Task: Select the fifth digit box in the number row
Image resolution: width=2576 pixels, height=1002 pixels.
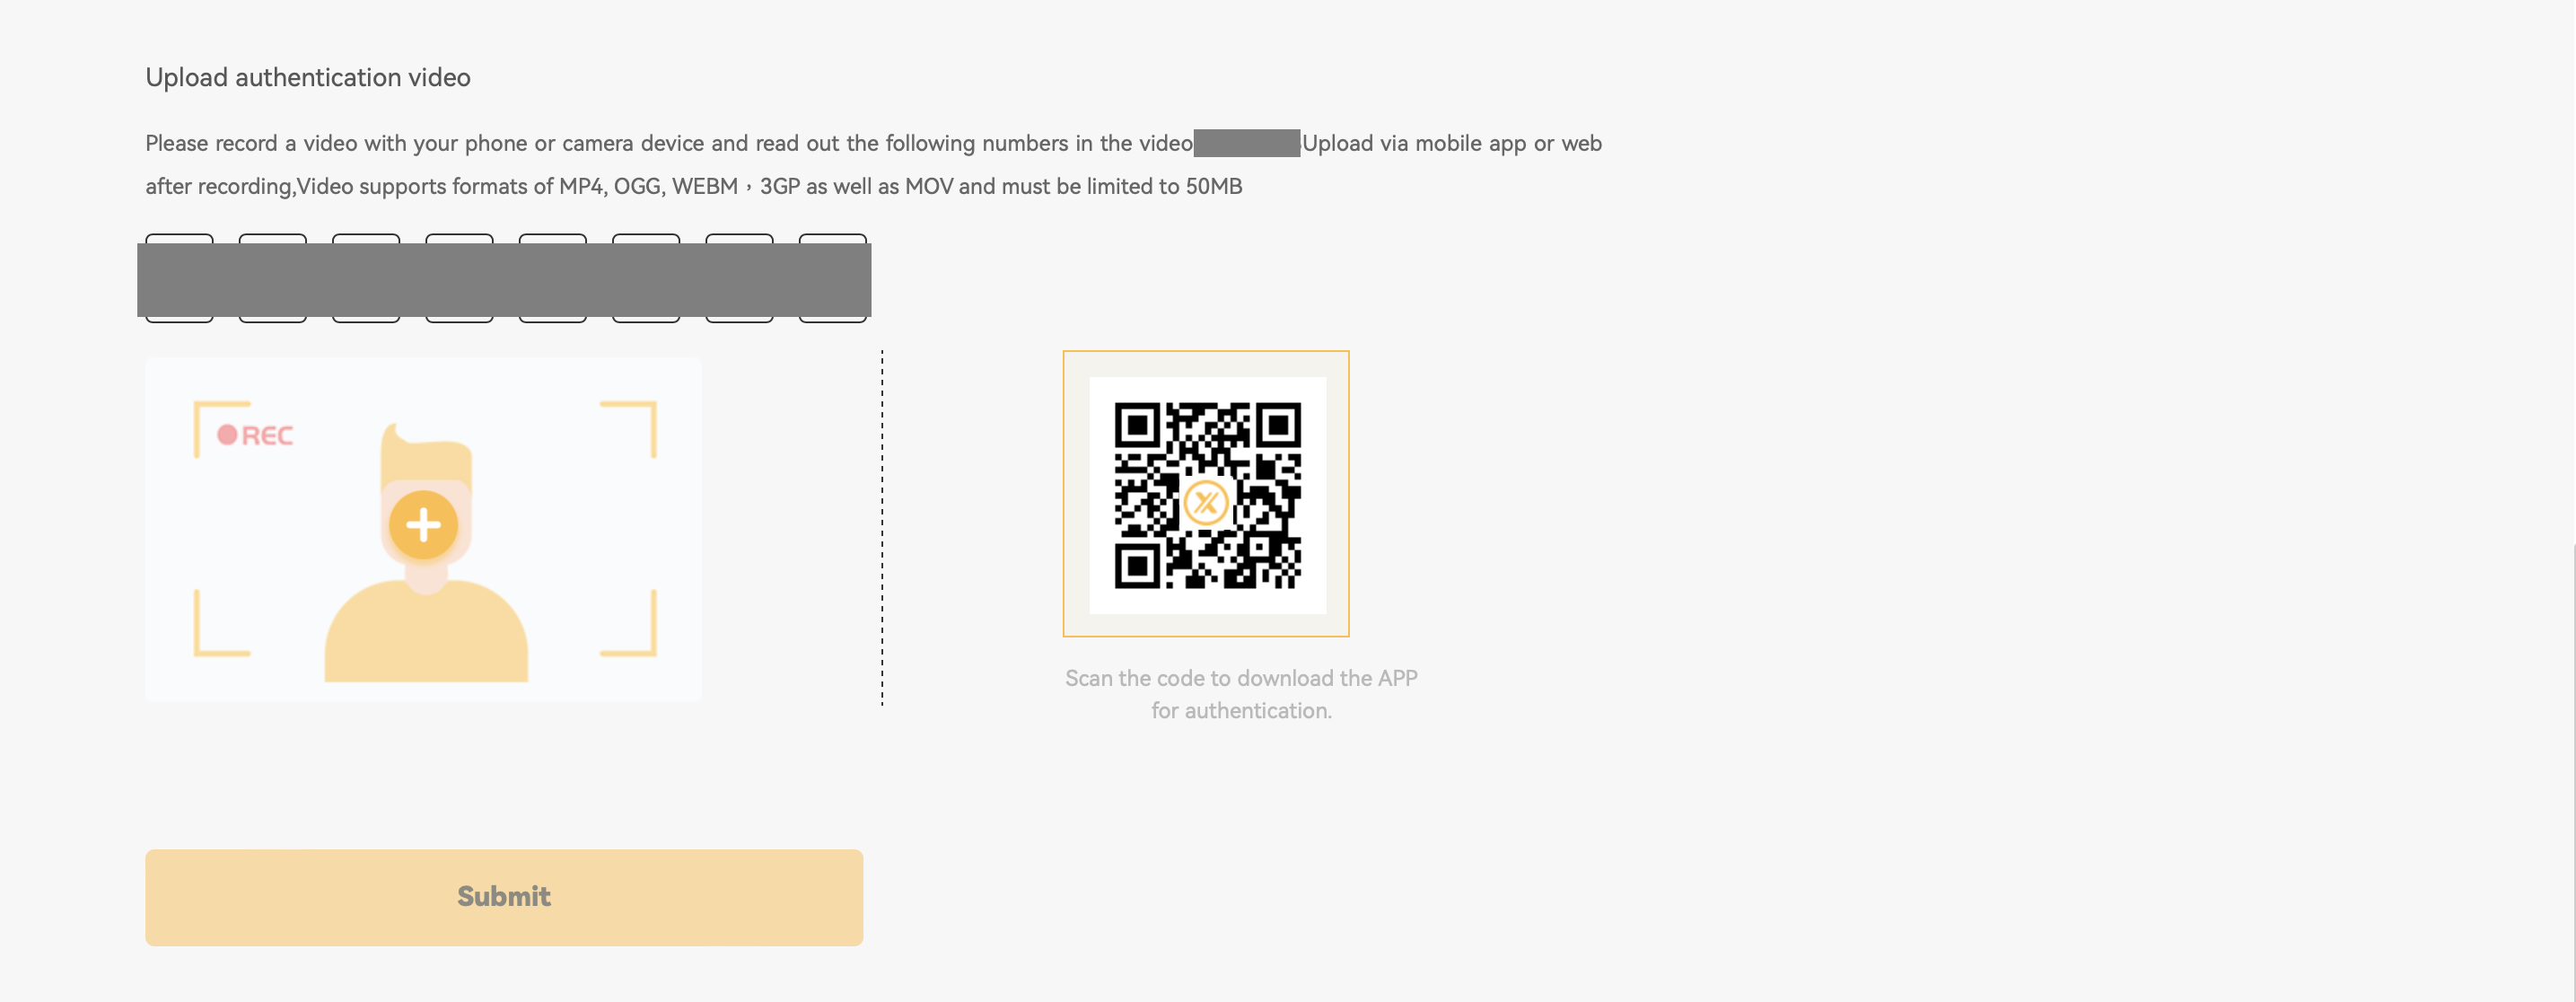Action: 553,278
